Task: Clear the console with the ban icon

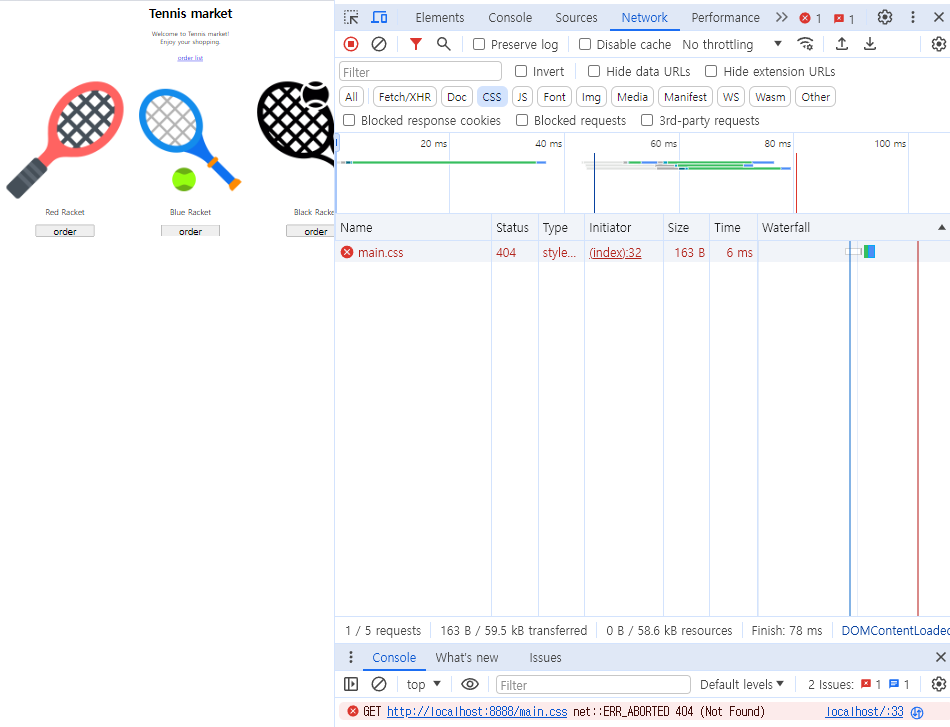Action: 379,685
